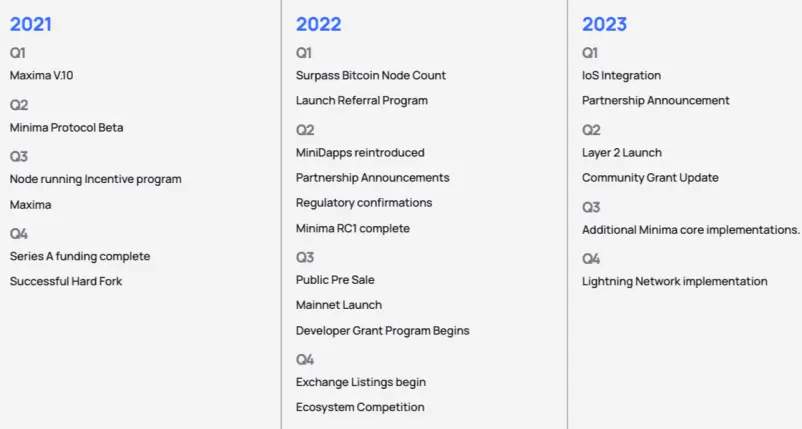The image size is (802, 429).
Task: Select Minima Protocol Beta item
Action: tap(66, 127)
